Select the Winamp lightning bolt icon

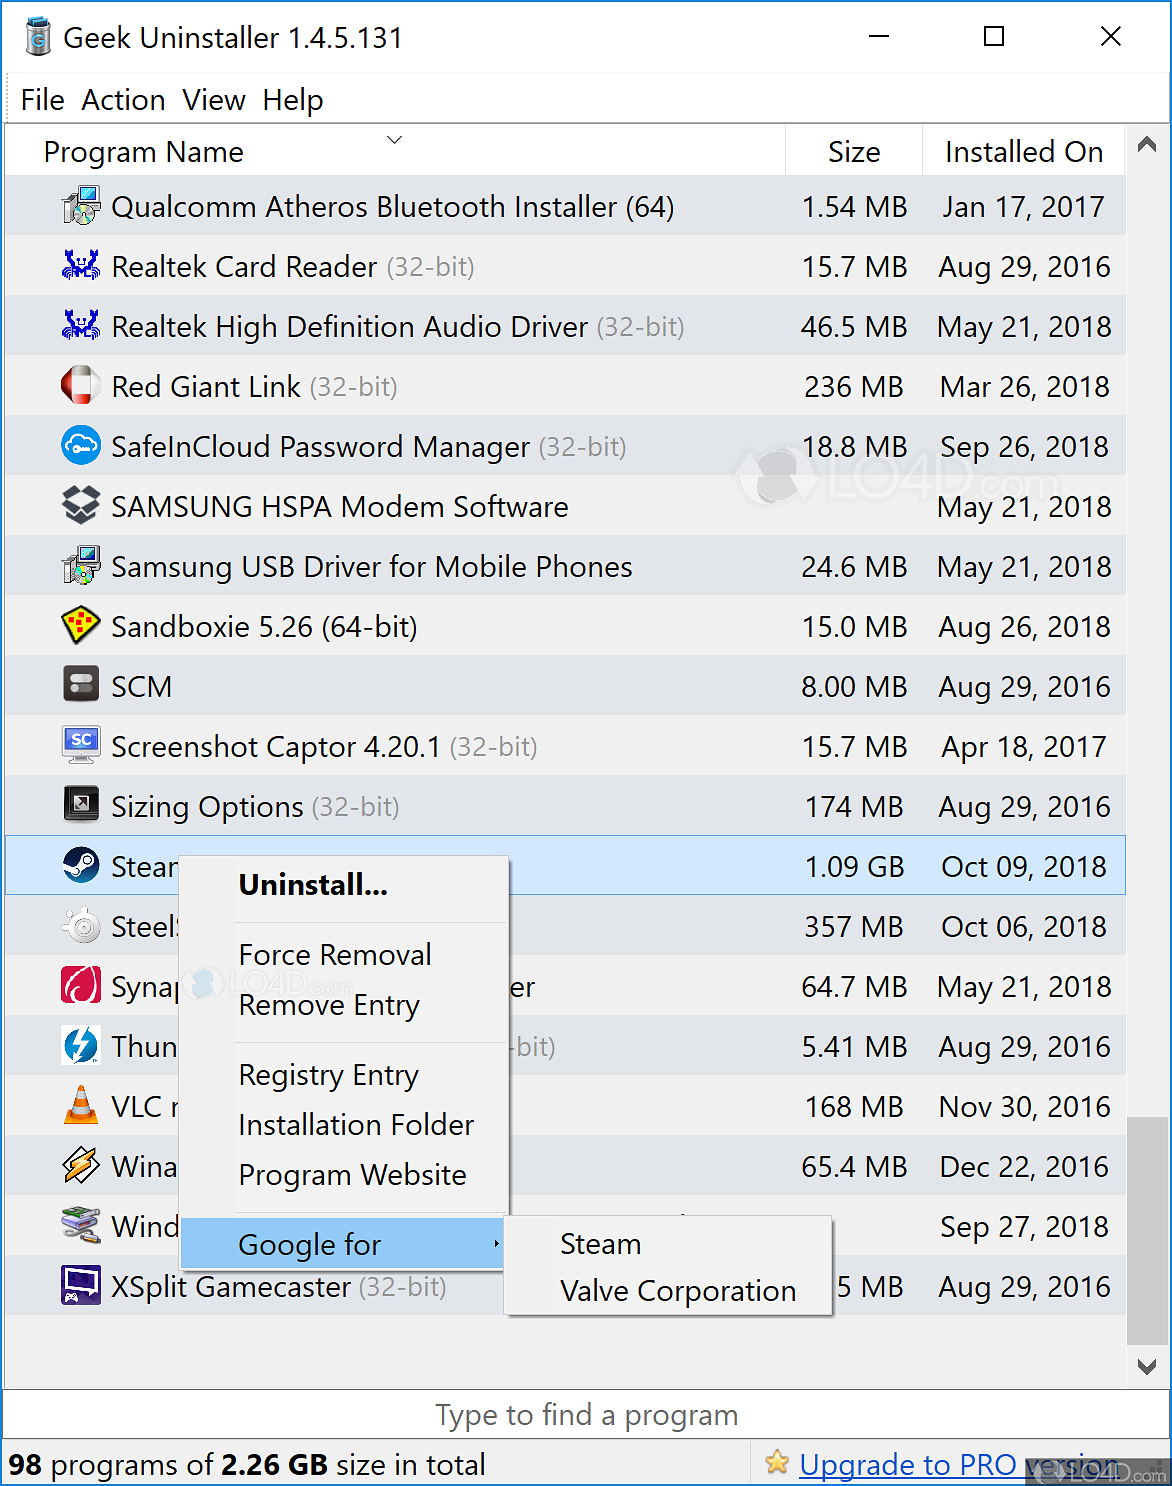[x=81, y=1166]
